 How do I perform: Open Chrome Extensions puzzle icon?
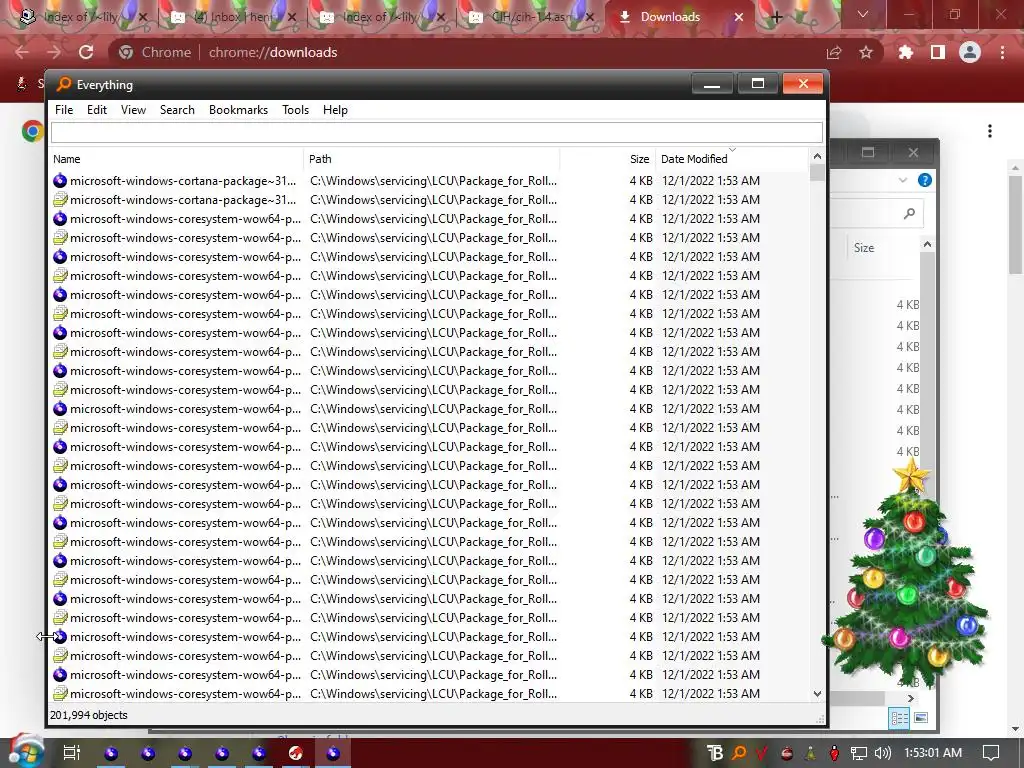click(906, 52)
